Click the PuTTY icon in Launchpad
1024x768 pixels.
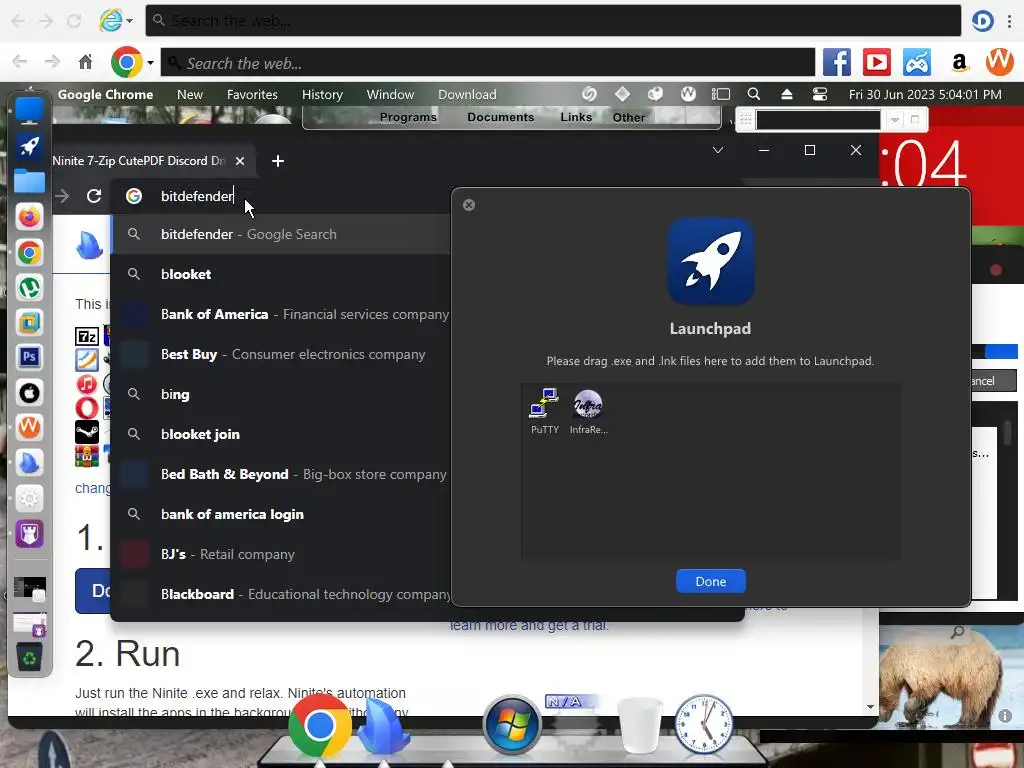pyautogui.click(x=545, y=411)
